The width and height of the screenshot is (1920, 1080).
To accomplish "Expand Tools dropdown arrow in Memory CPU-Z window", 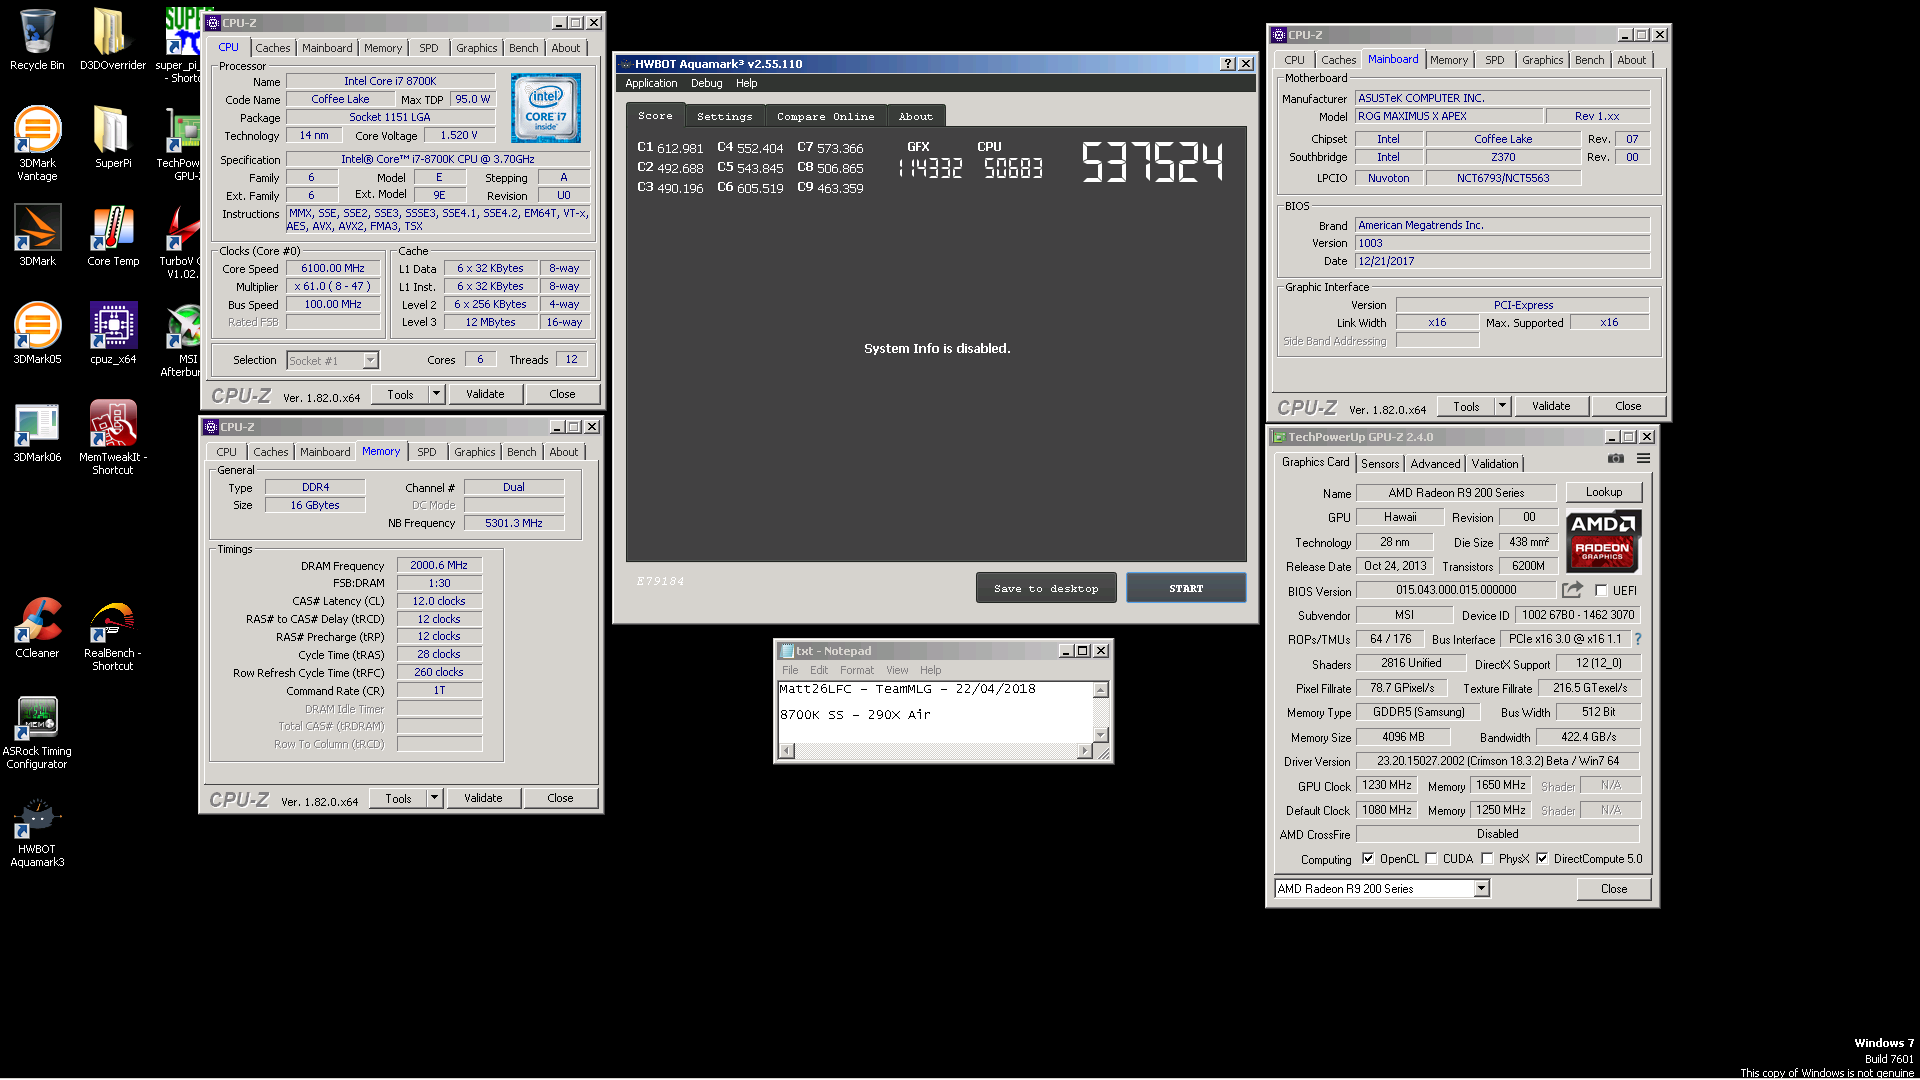I will (x=434, y=798).
